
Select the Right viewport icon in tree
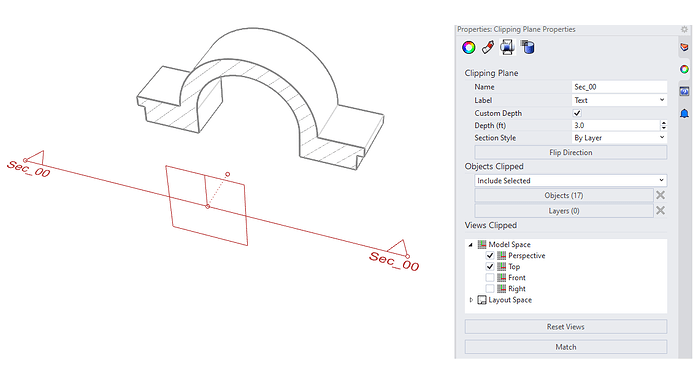[501, 289]
